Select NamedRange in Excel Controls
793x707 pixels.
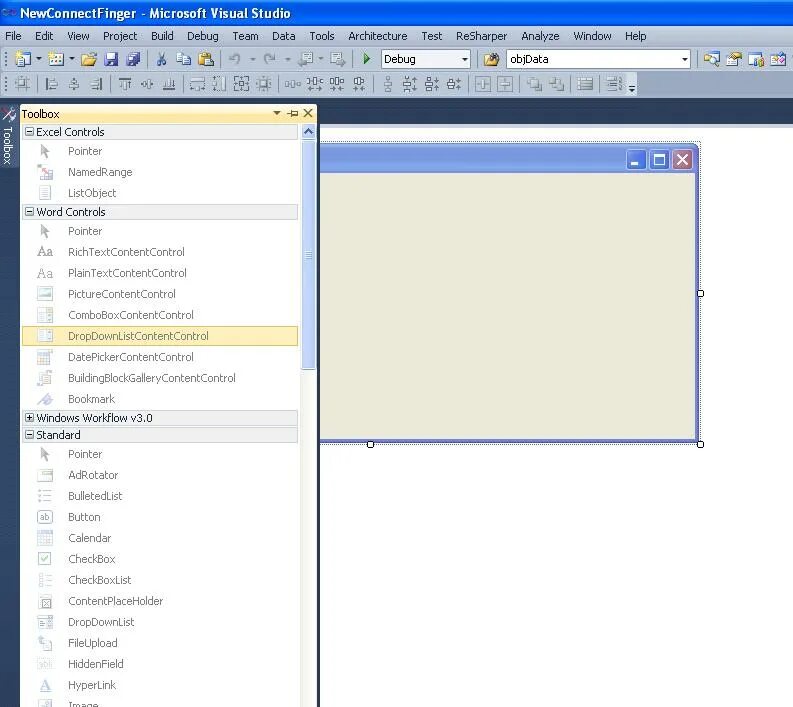[x=160, y=172]
